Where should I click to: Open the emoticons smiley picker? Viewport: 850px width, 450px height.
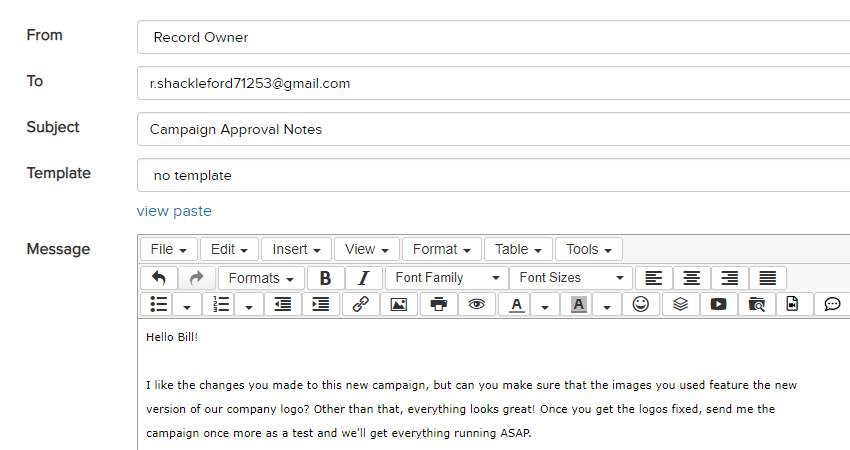641,304
